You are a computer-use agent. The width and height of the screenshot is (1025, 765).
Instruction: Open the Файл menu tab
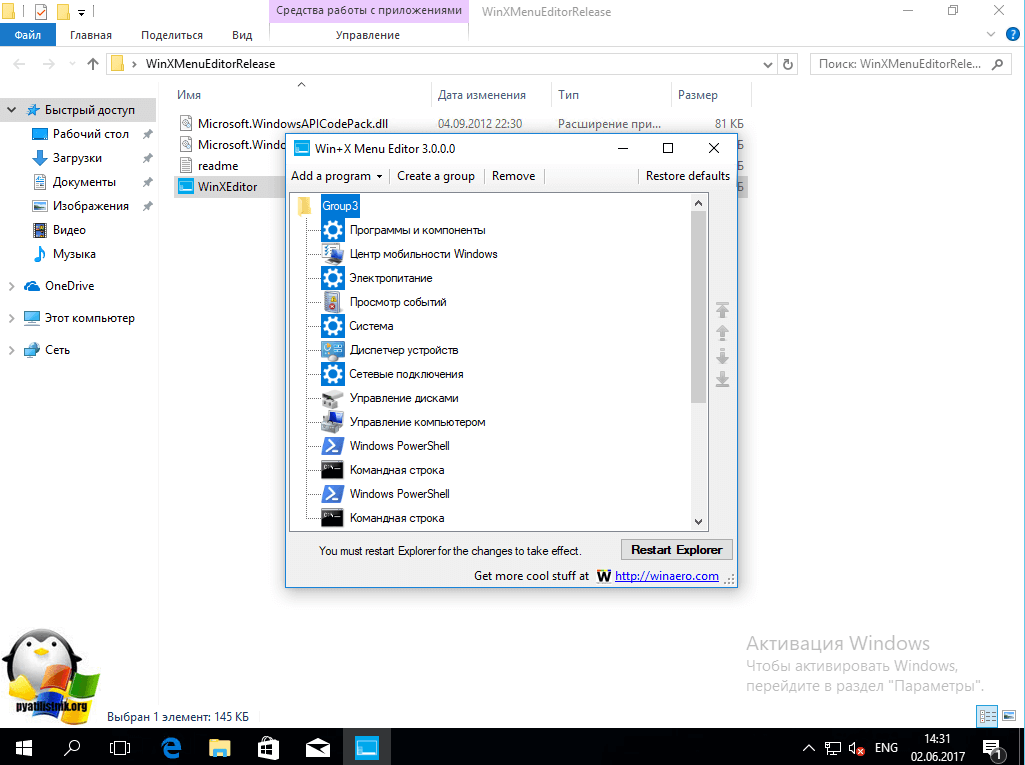click(x=27, y=35)
